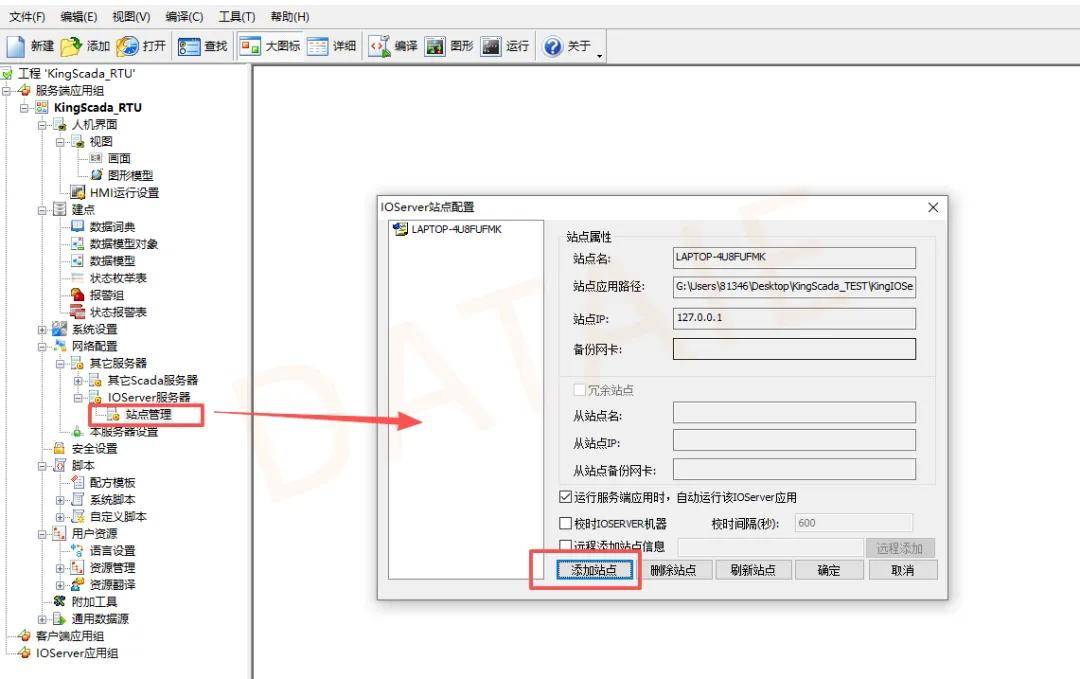
Task: Click the 添加站点 button
Action: pos(594,570)
